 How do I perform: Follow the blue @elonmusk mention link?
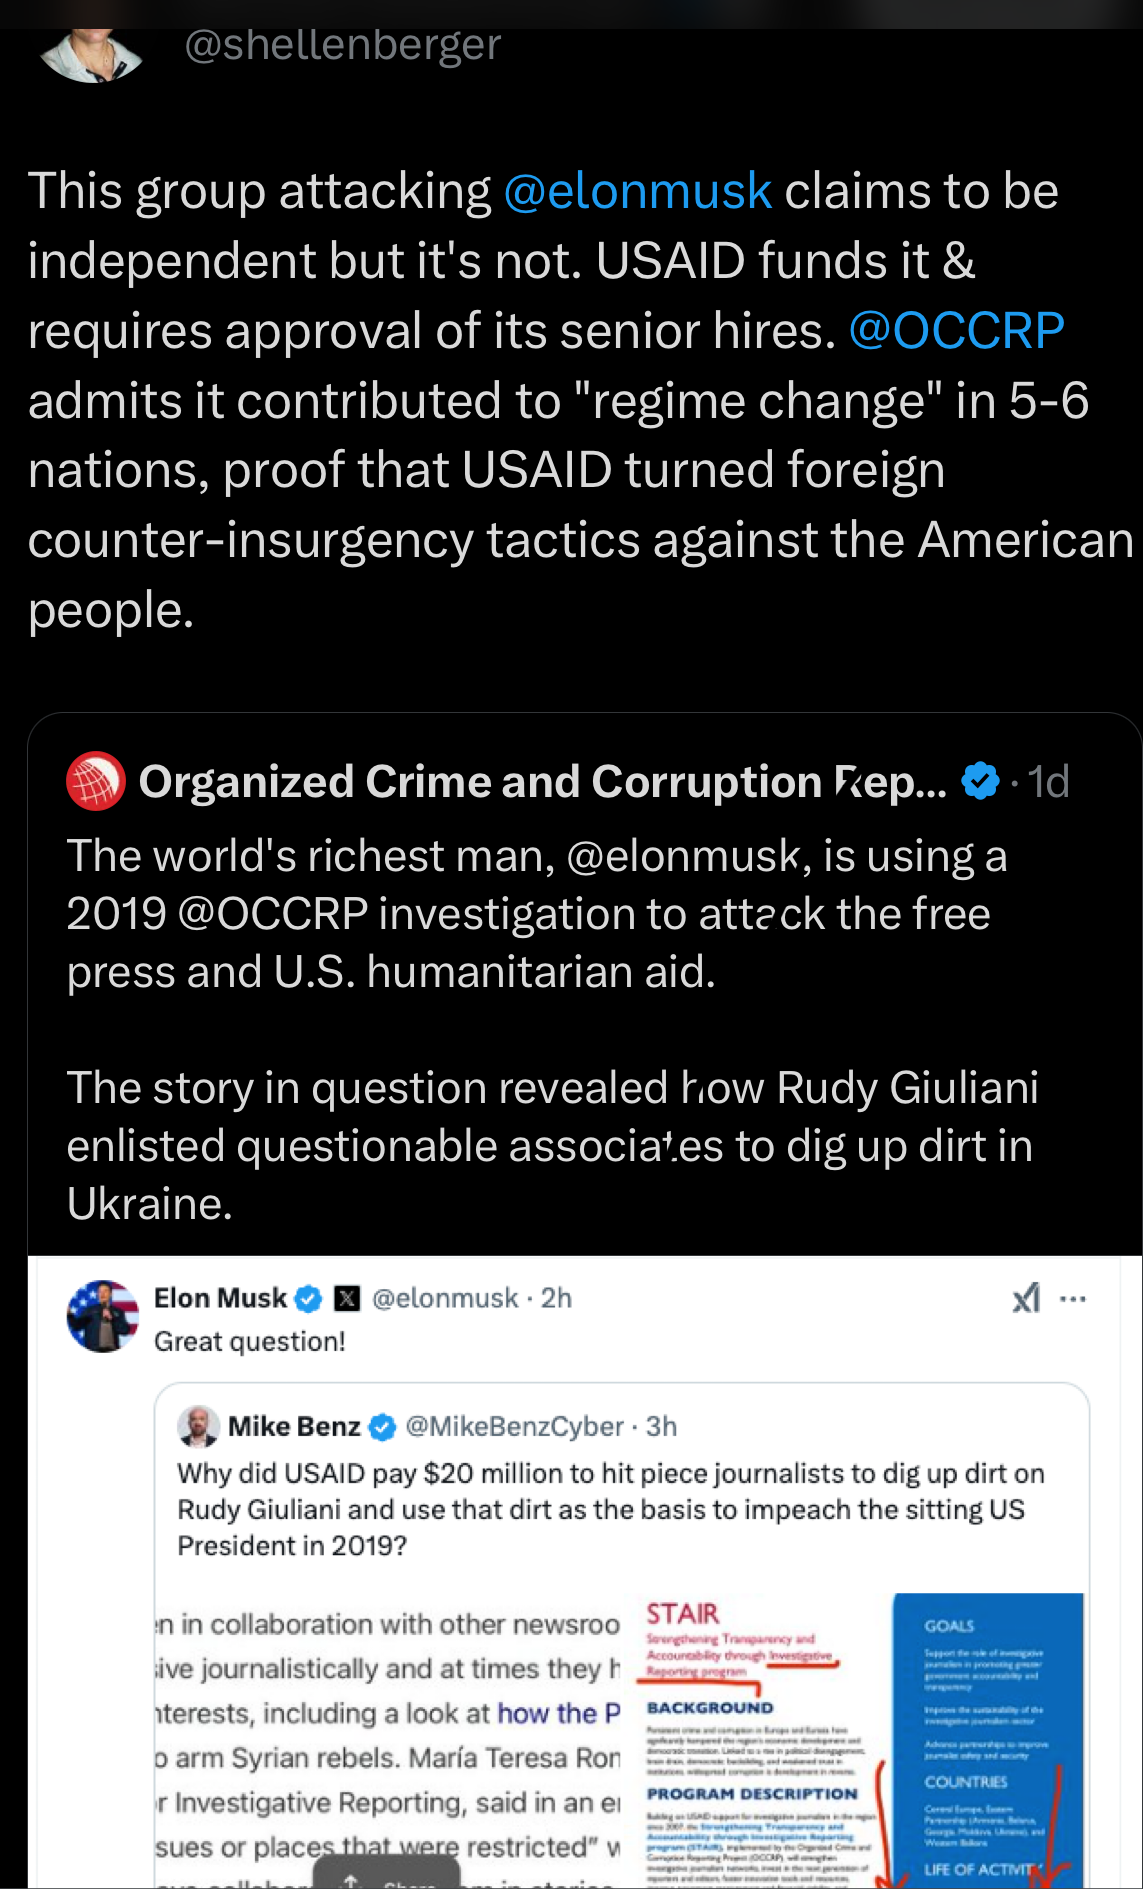pyautogui.click(x=637, y=191)
